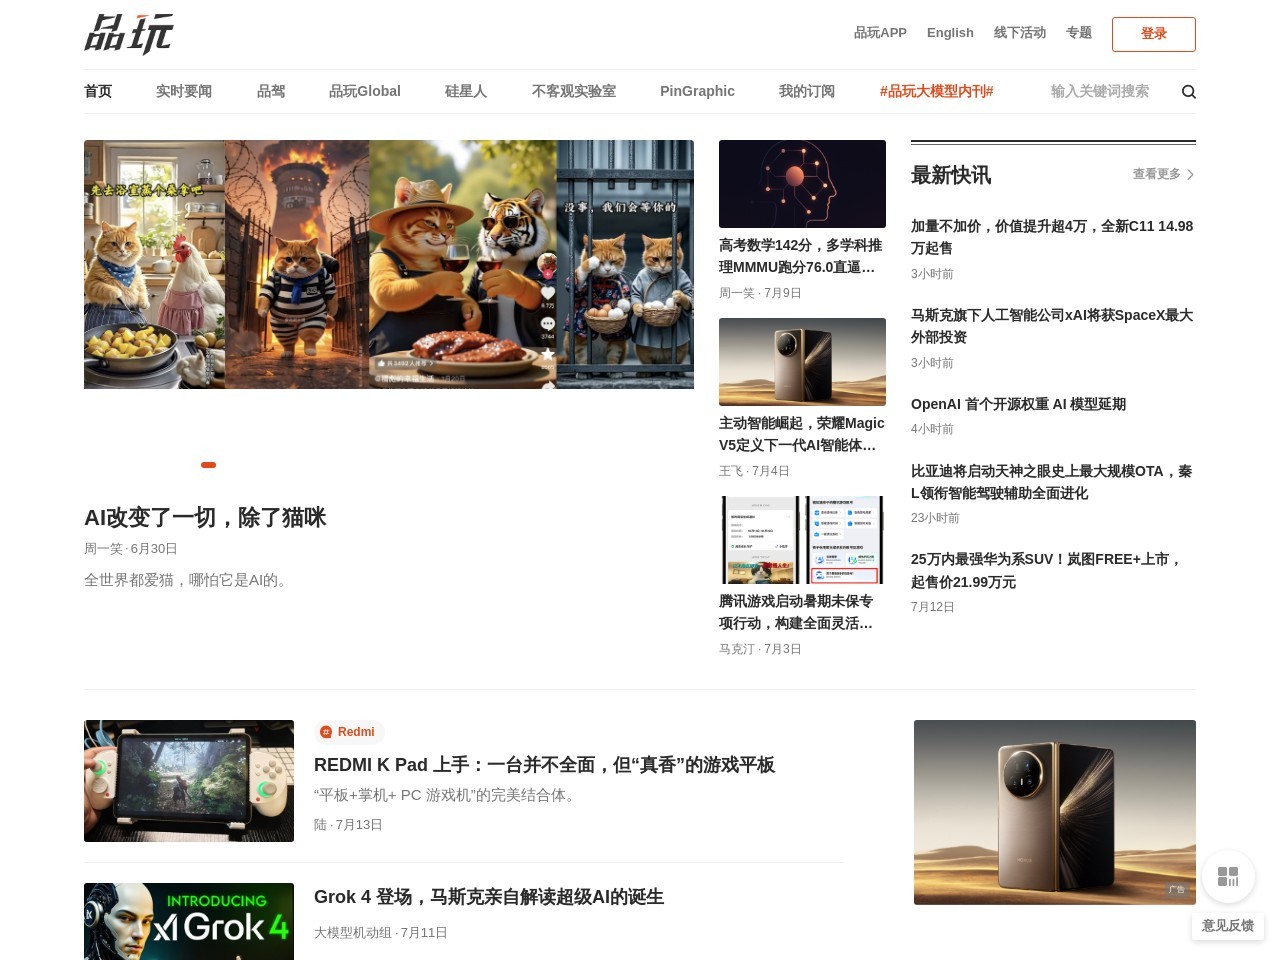Open 我的订阅 subscriptions tab
This screenshot has height=960, width=1280.
tap(806, 91)
